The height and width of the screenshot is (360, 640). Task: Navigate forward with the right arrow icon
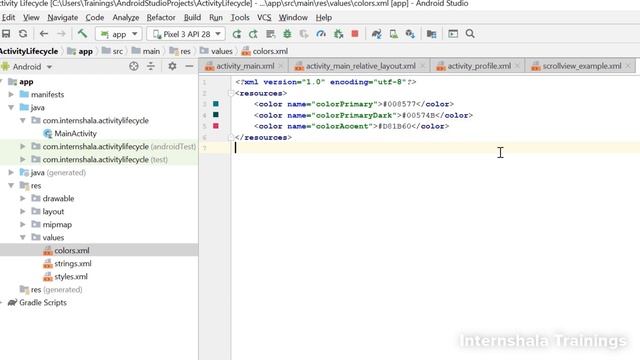[61, 34]
